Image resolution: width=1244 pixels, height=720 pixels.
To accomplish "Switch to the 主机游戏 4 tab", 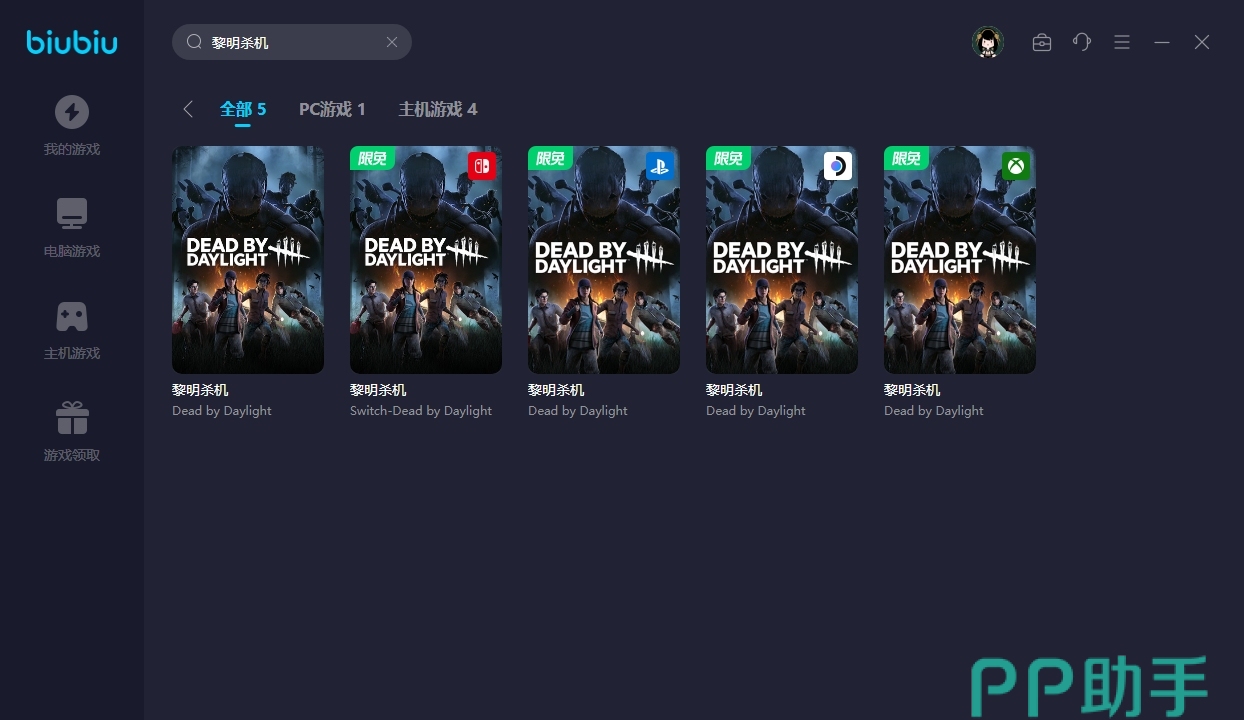I will pyautogui.click(x=437, y=109).
